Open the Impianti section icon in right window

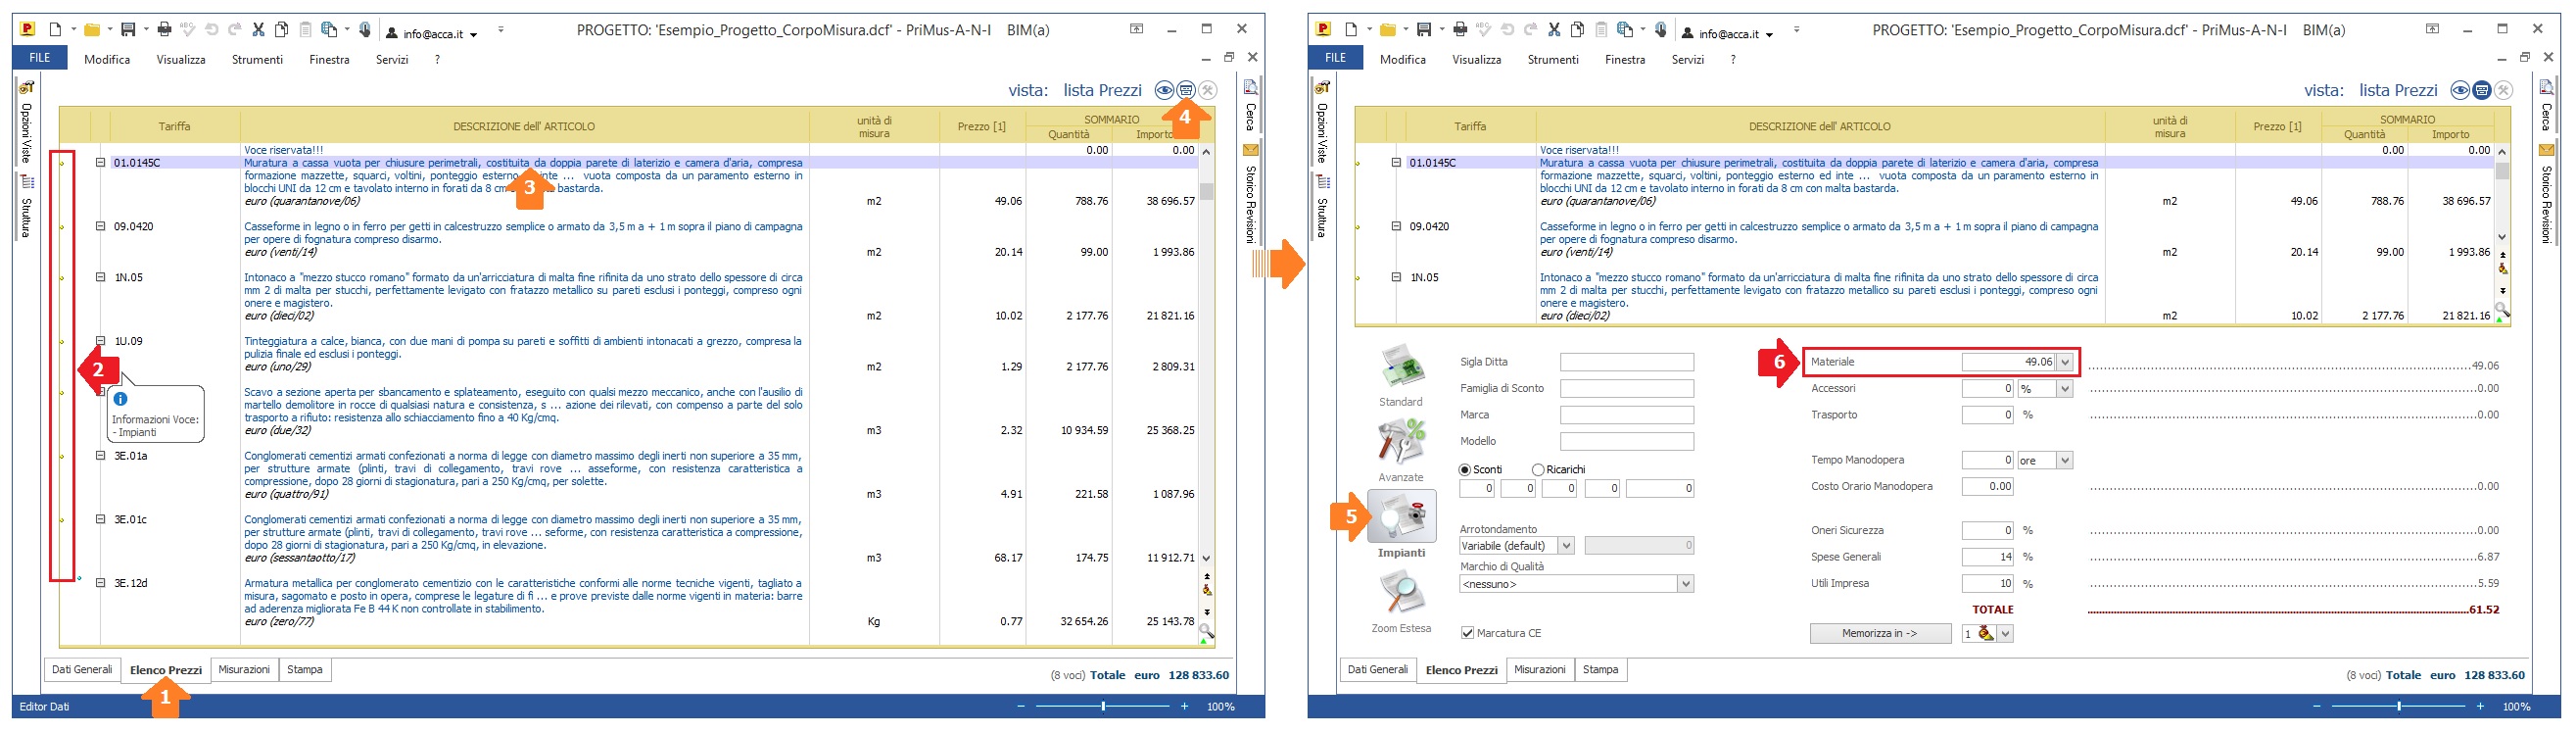[x=1401, y=517]
